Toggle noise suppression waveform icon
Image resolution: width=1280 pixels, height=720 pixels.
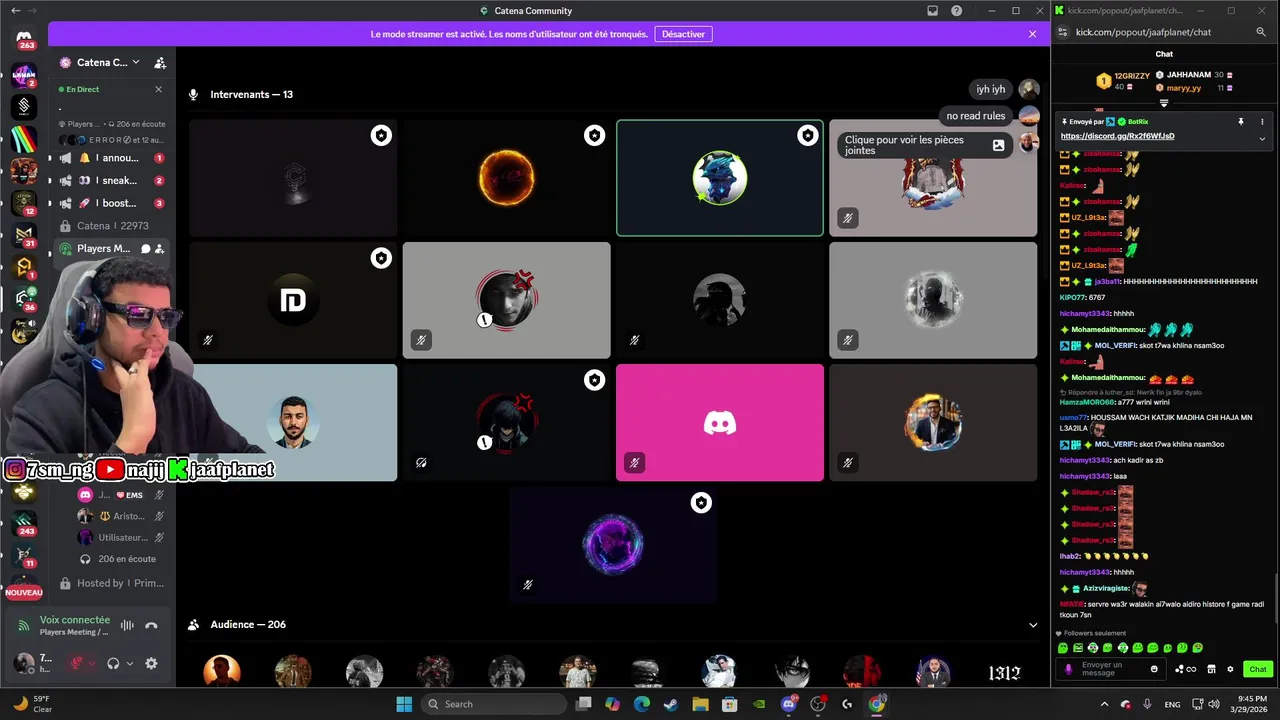pyautogui.click(x=127, y=625)
